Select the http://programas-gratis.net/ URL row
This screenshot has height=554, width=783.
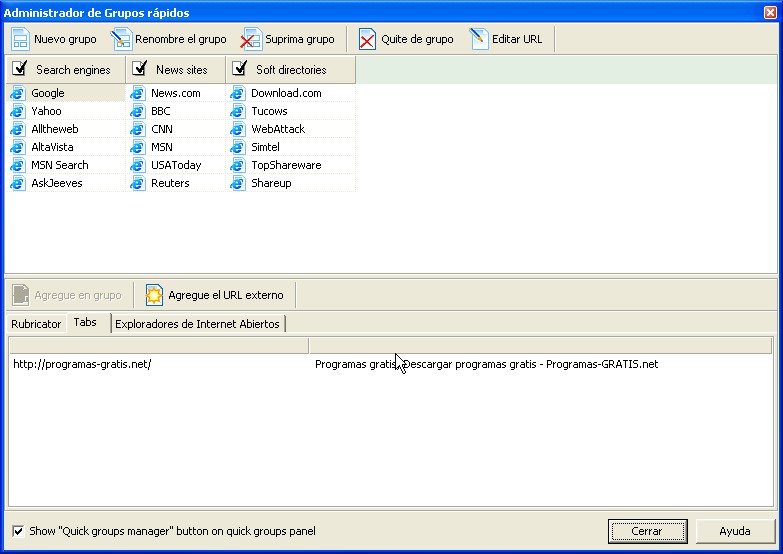click(x=82, y=364)
